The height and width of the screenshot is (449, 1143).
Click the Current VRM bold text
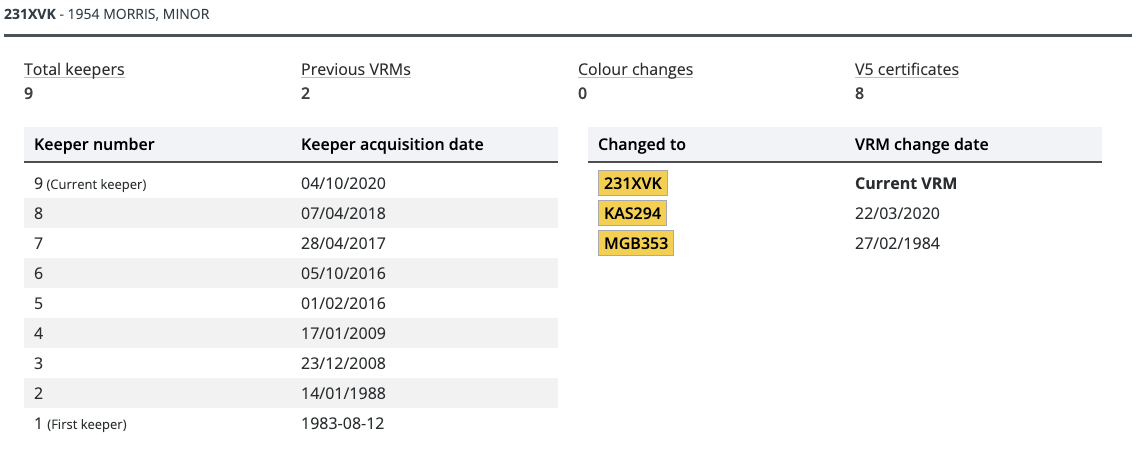905,184
